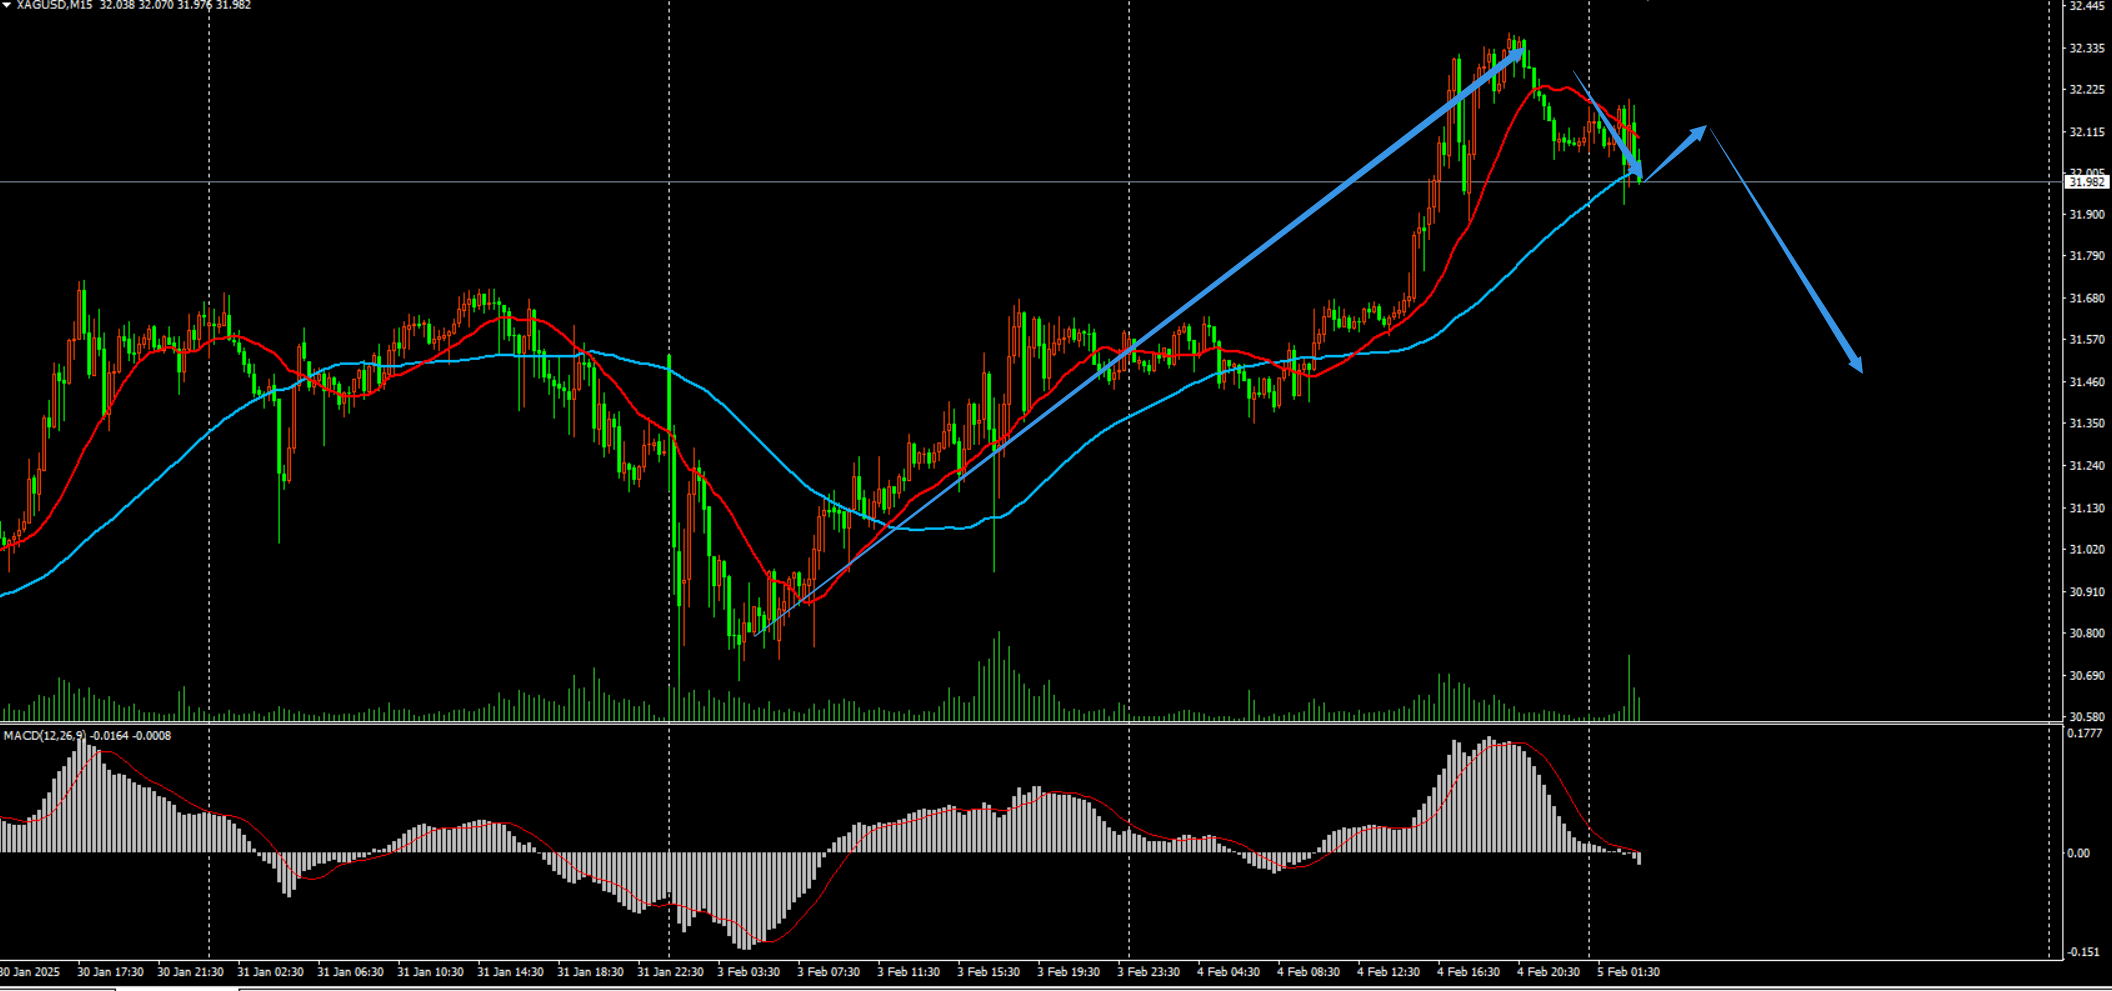2112x991 pixels.
Task: Click the 3 Feb 11:30 time label
Action: click(908, 971)
